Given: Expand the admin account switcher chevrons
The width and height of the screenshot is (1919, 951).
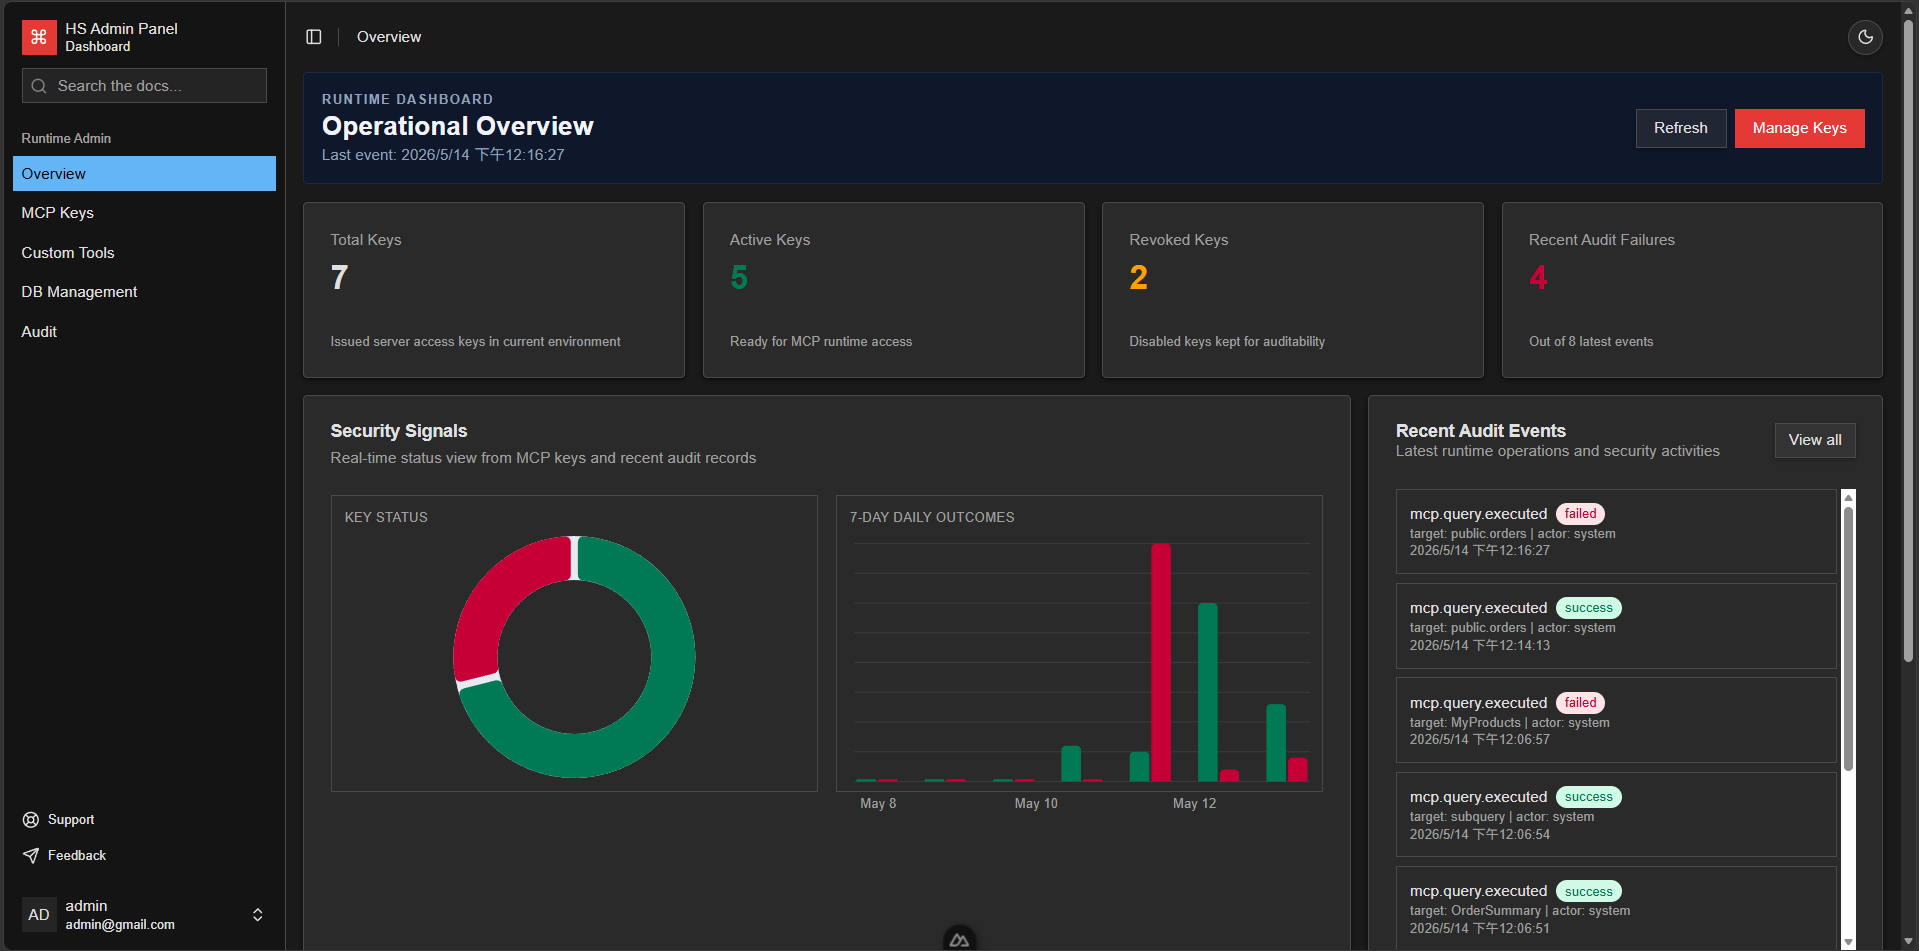Looking at the screenshot, I should [258, 915].
